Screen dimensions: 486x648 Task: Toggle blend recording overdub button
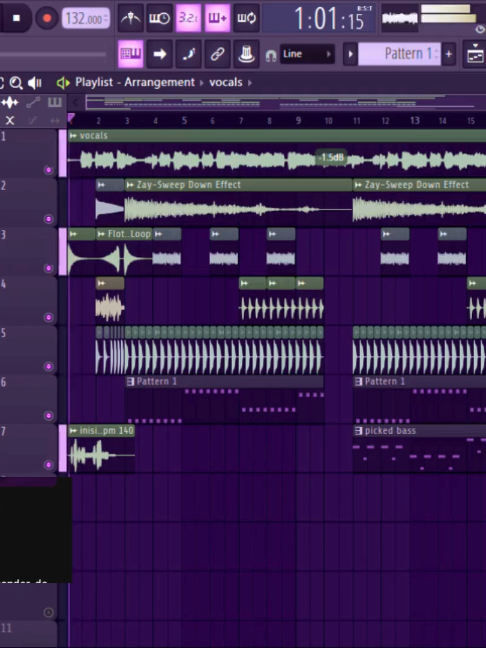[x=217, y=18]
